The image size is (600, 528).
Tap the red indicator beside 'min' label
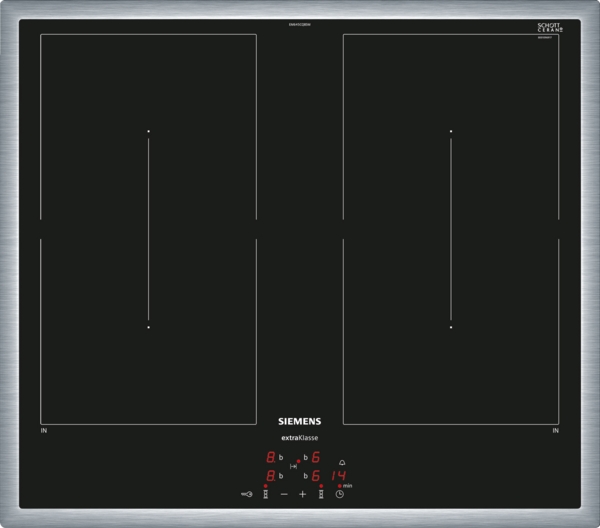[340, 486]
